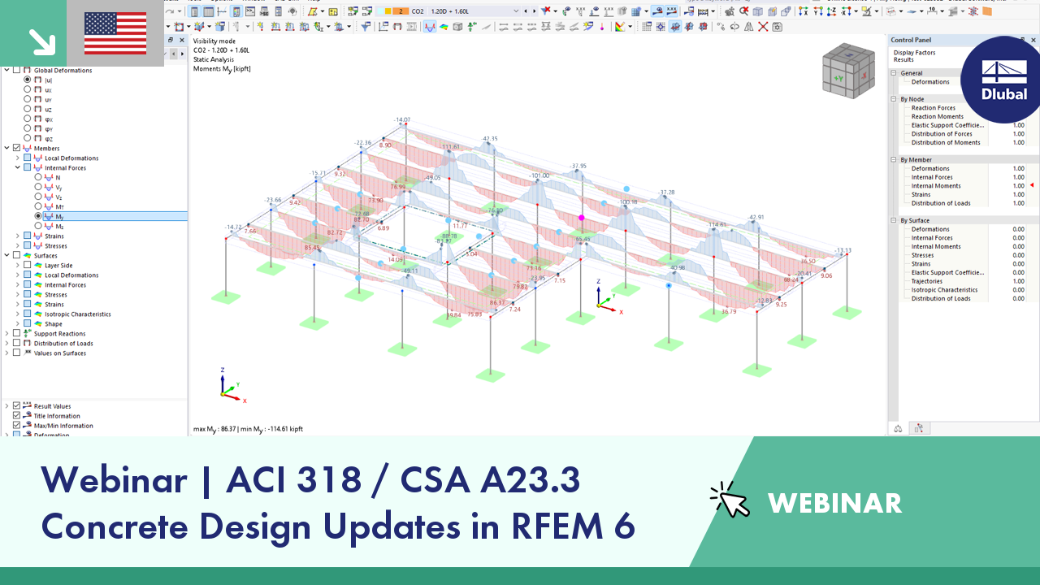
Task: Toggle the member results diagram toolbar icon
Action: pos(430,27)
